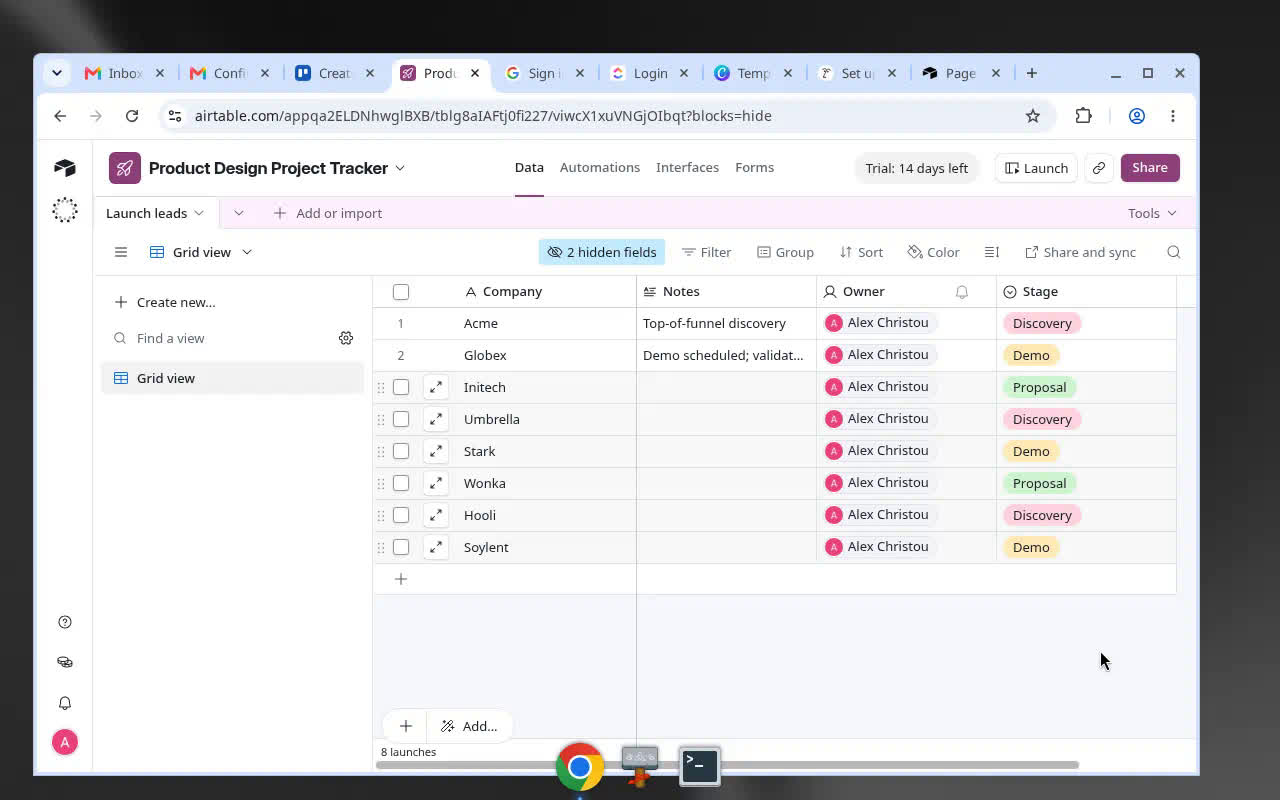Expand the Umbrella record with the arrows icon
The height and width of the screenshot is (800, 1280).
[x=436, y=419]
